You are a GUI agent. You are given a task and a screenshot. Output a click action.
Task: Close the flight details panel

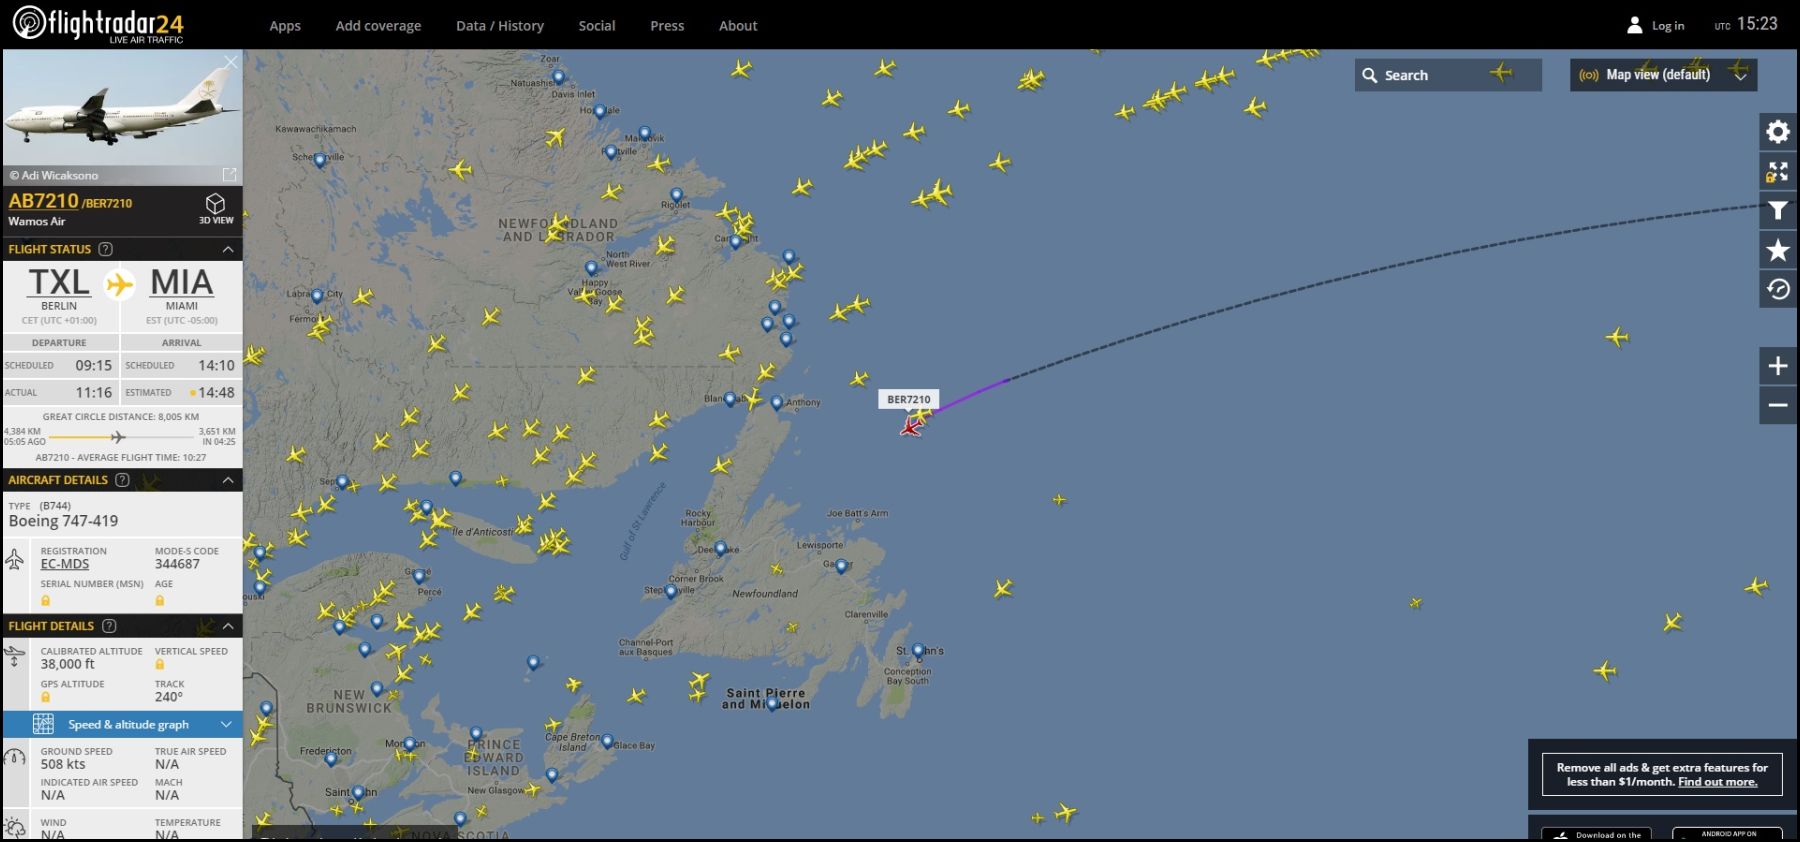(x=231, y=62)
